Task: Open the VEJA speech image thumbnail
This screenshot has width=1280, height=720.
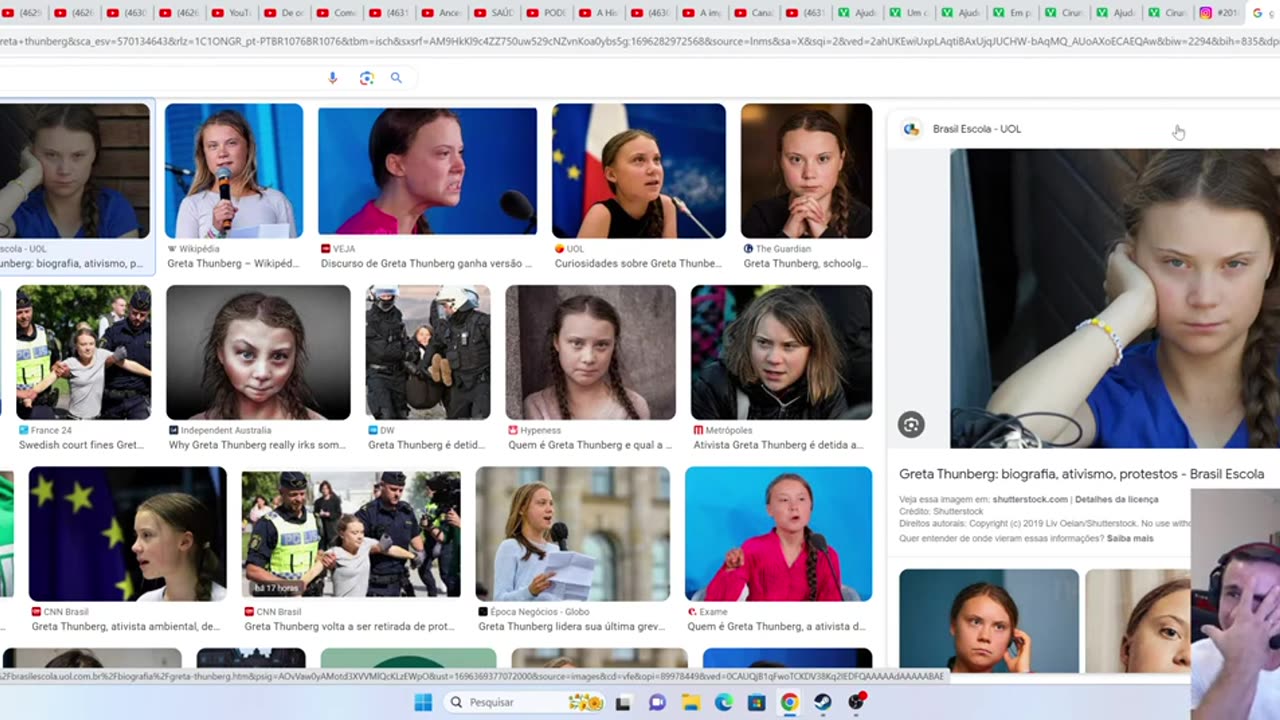Action: 427,171
